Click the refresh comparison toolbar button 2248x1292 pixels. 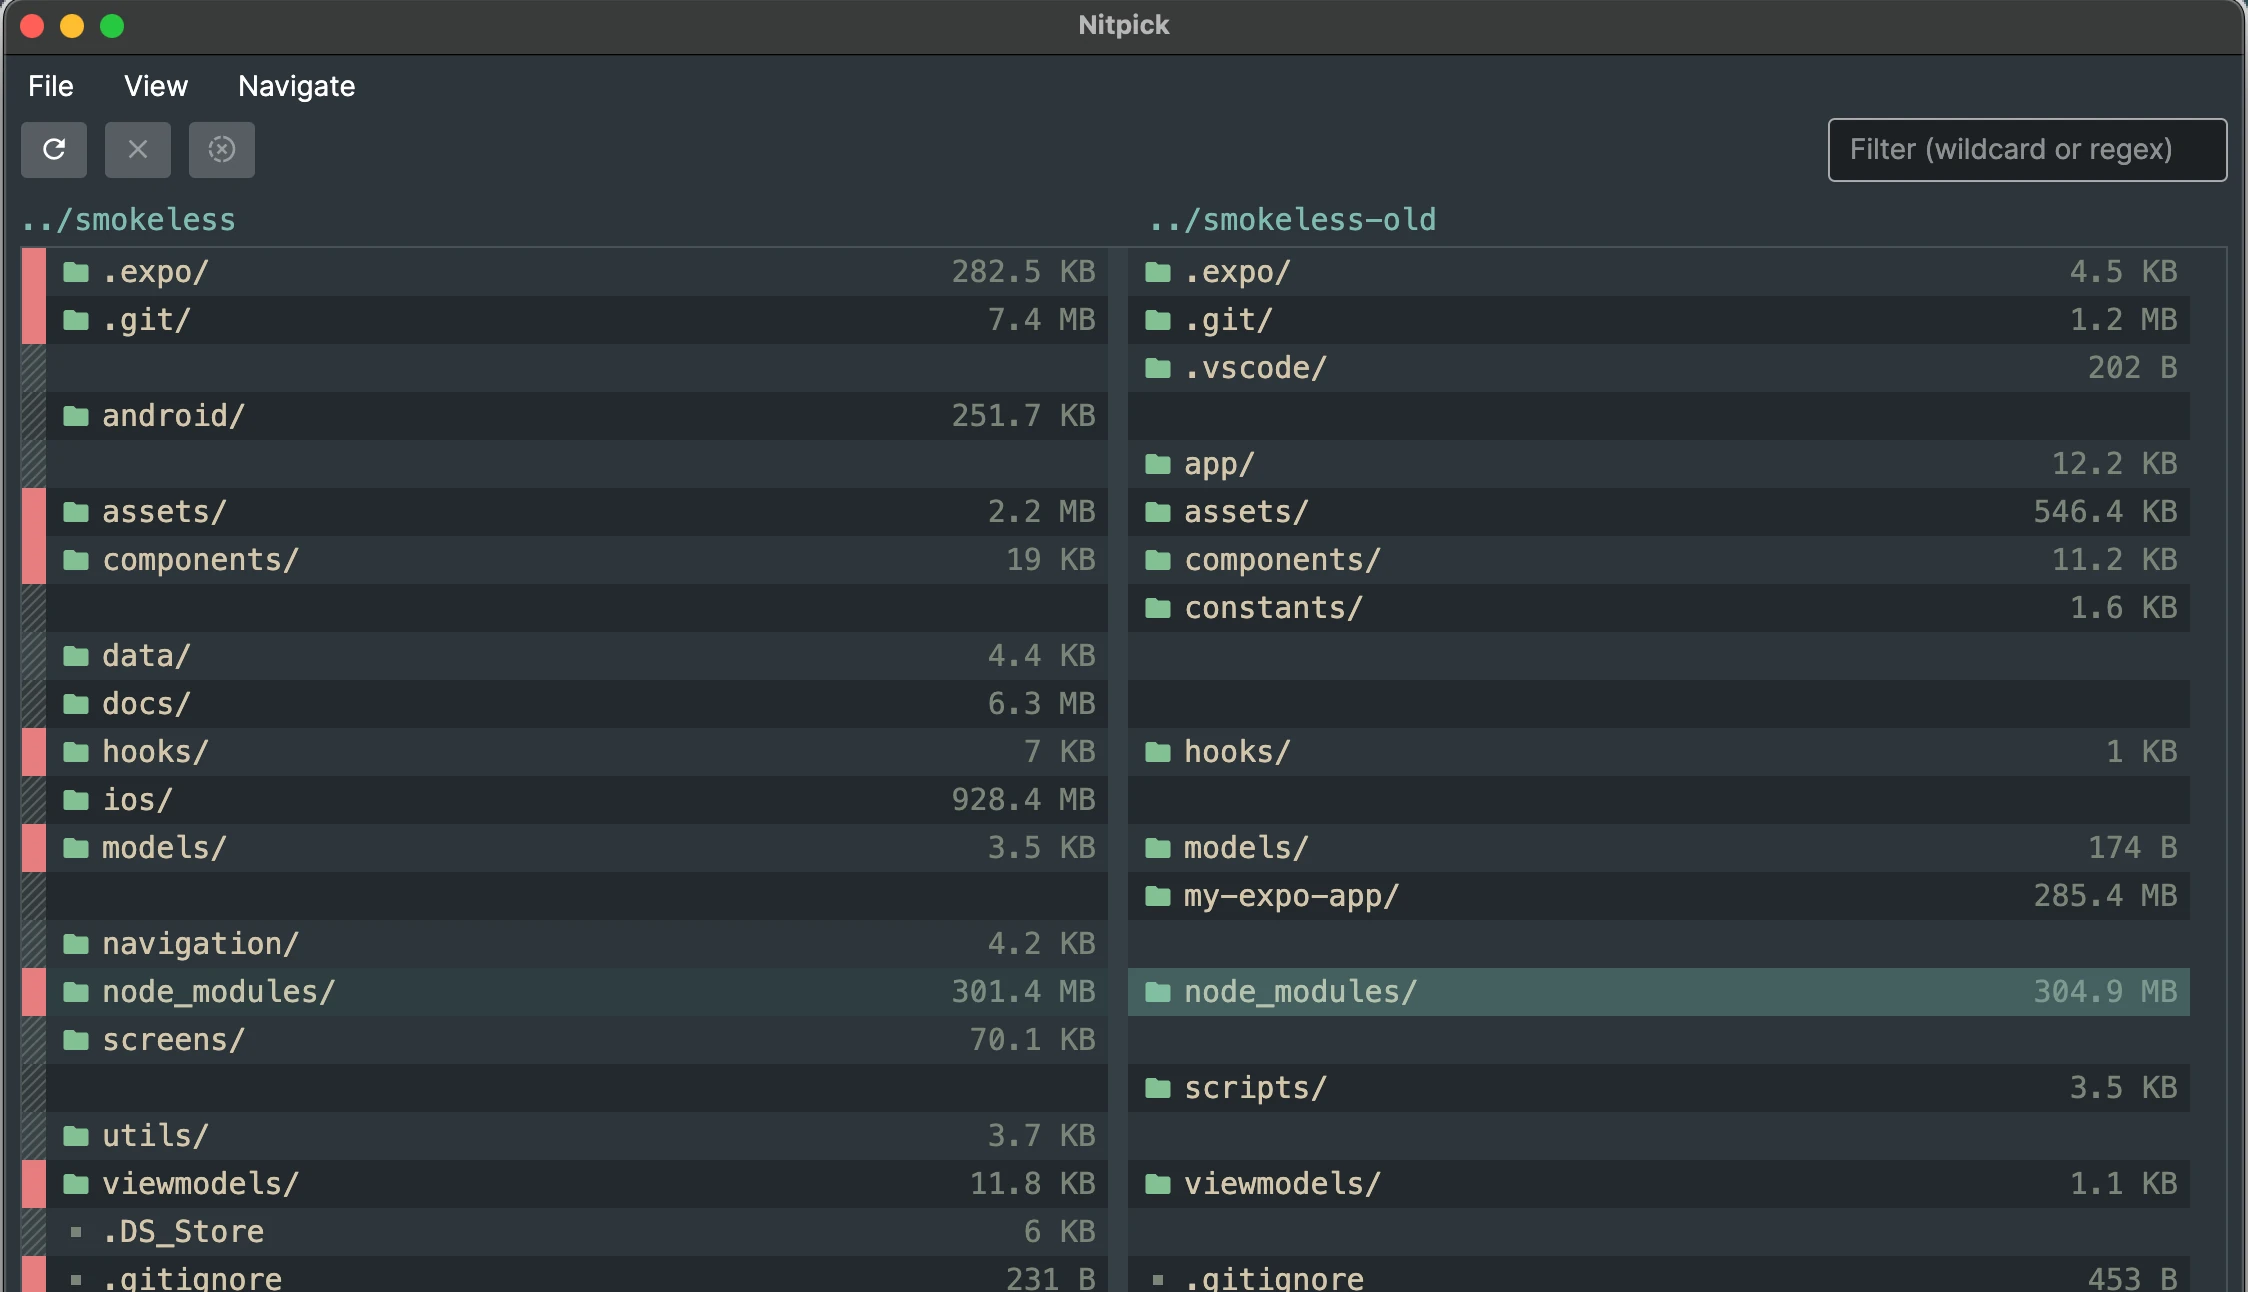click(x=54, y=150)
